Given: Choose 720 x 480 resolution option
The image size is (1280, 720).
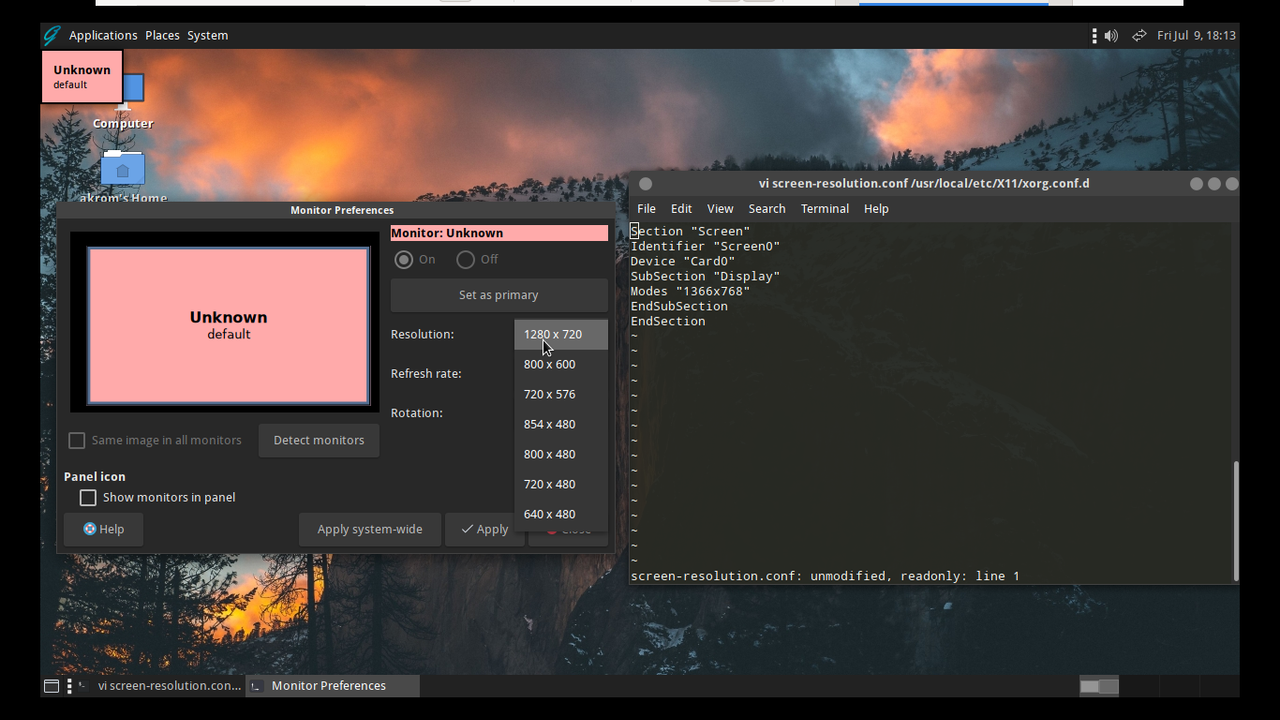Looking at the screenshot, I should 561,484.
